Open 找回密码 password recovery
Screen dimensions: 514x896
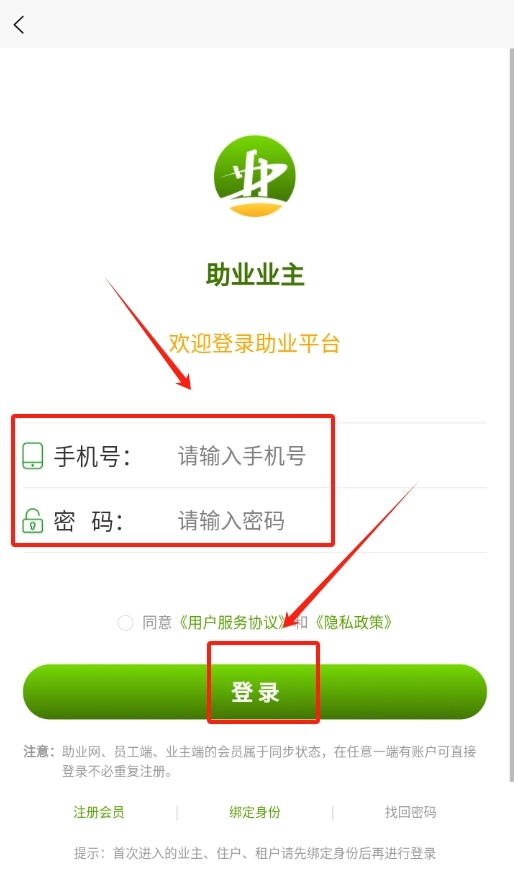pos(410,812)
